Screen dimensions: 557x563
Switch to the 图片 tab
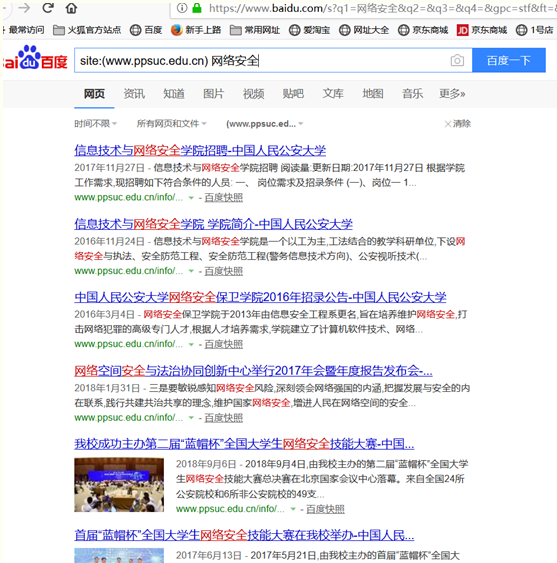coord(214,94)
